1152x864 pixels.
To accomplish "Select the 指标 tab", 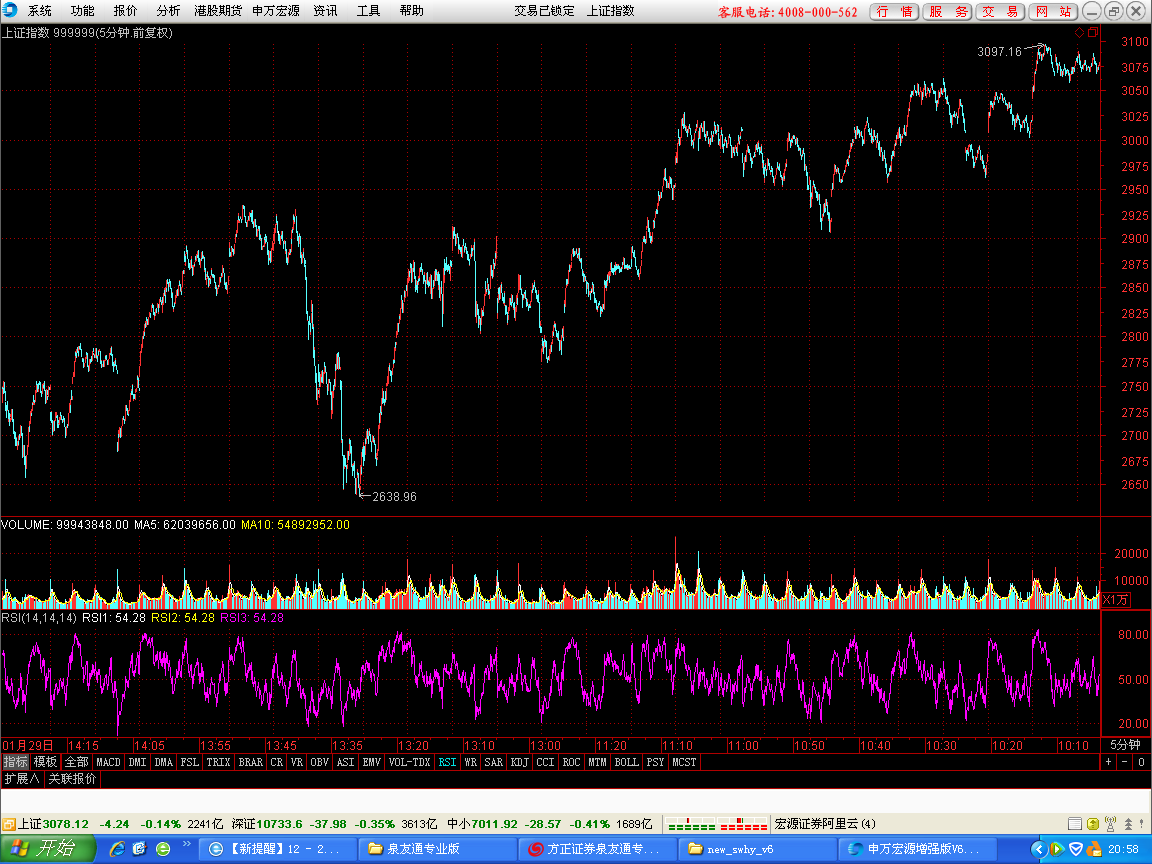I will coord(15,762).
